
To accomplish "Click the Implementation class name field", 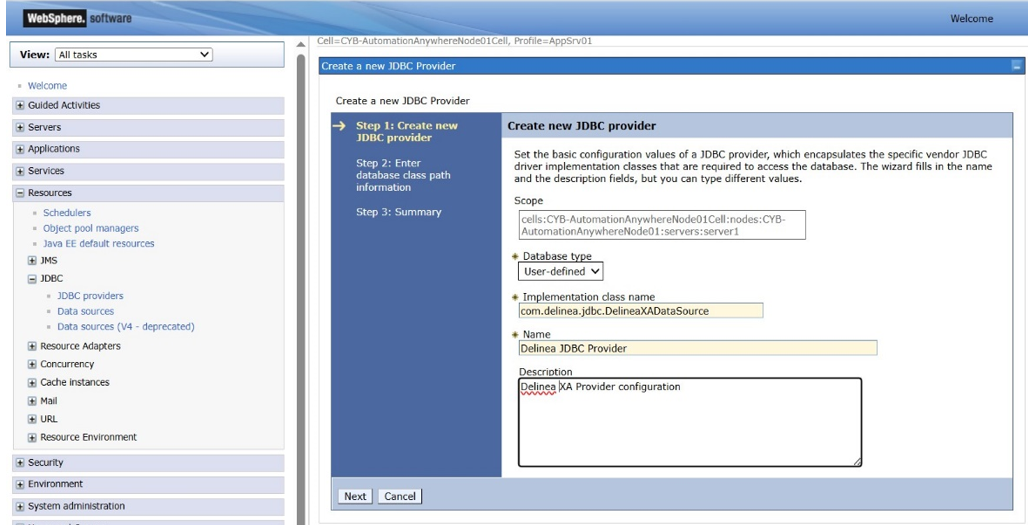I will (x=640, y=311).
